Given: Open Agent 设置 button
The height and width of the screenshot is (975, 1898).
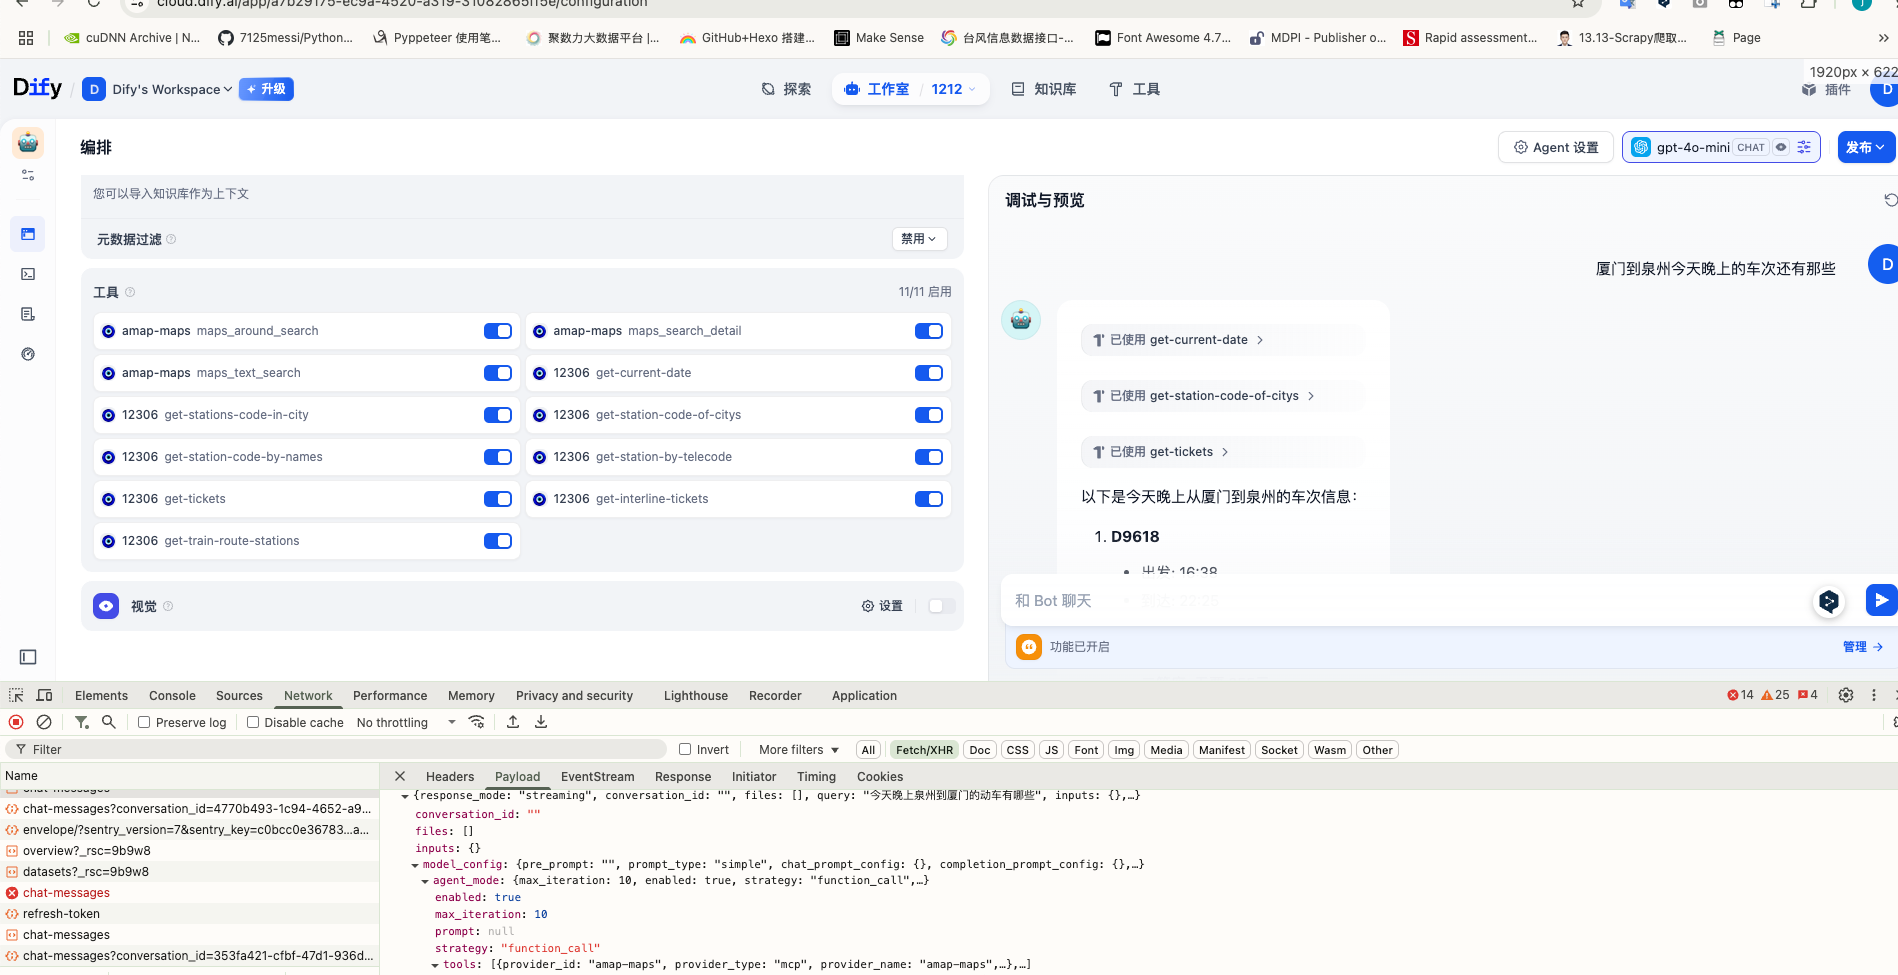Looking at the screenshot, I should (x=1556, y=147).
